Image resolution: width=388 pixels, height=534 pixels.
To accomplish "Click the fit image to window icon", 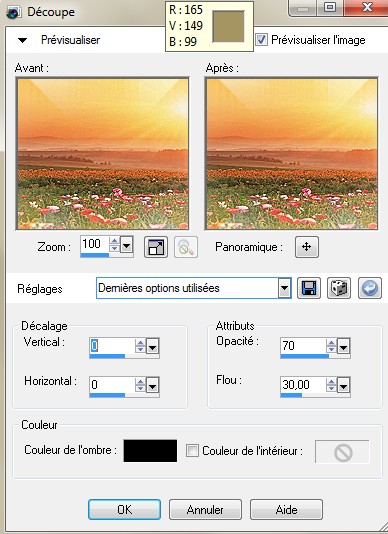I will [x=156, y=247].
